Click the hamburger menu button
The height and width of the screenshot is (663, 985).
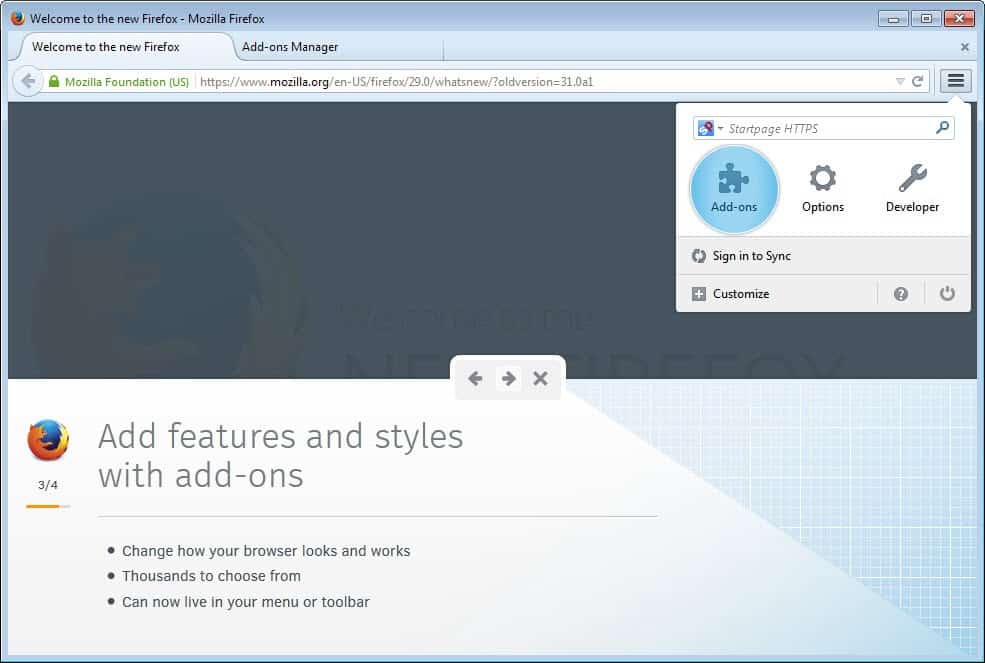[x=956, y=81]
